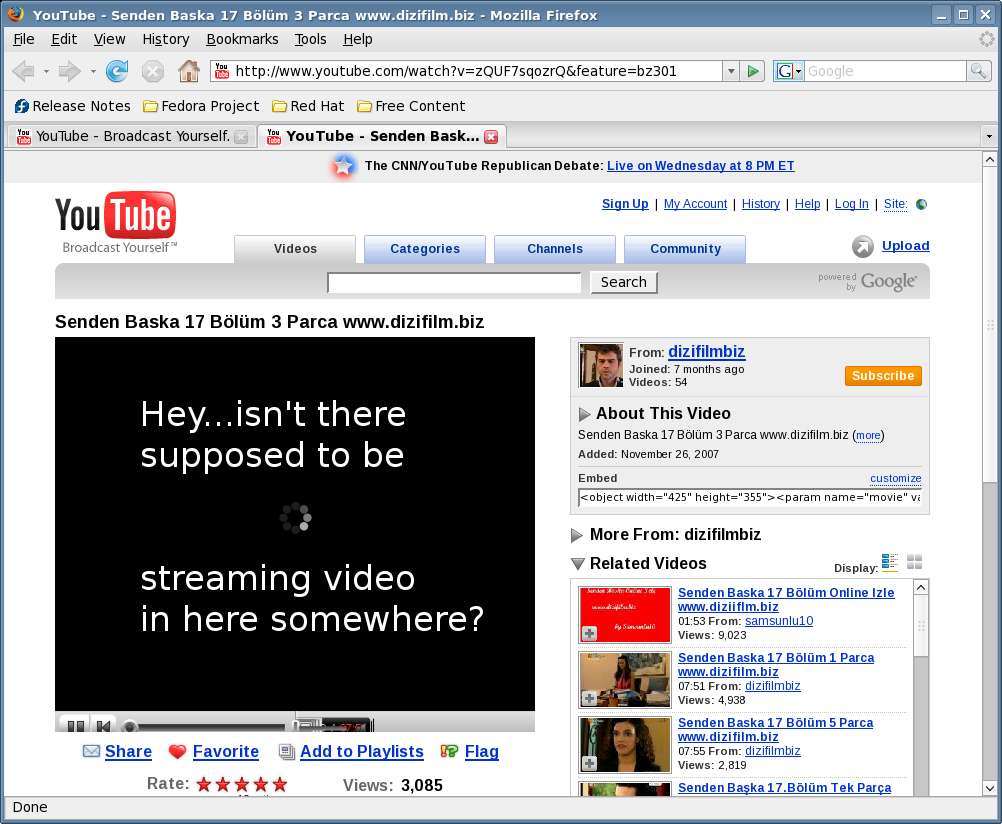The height and width of the screenshot is (824, 1002).
Task: Click the Sign Up link
Action: pos(625,204)
